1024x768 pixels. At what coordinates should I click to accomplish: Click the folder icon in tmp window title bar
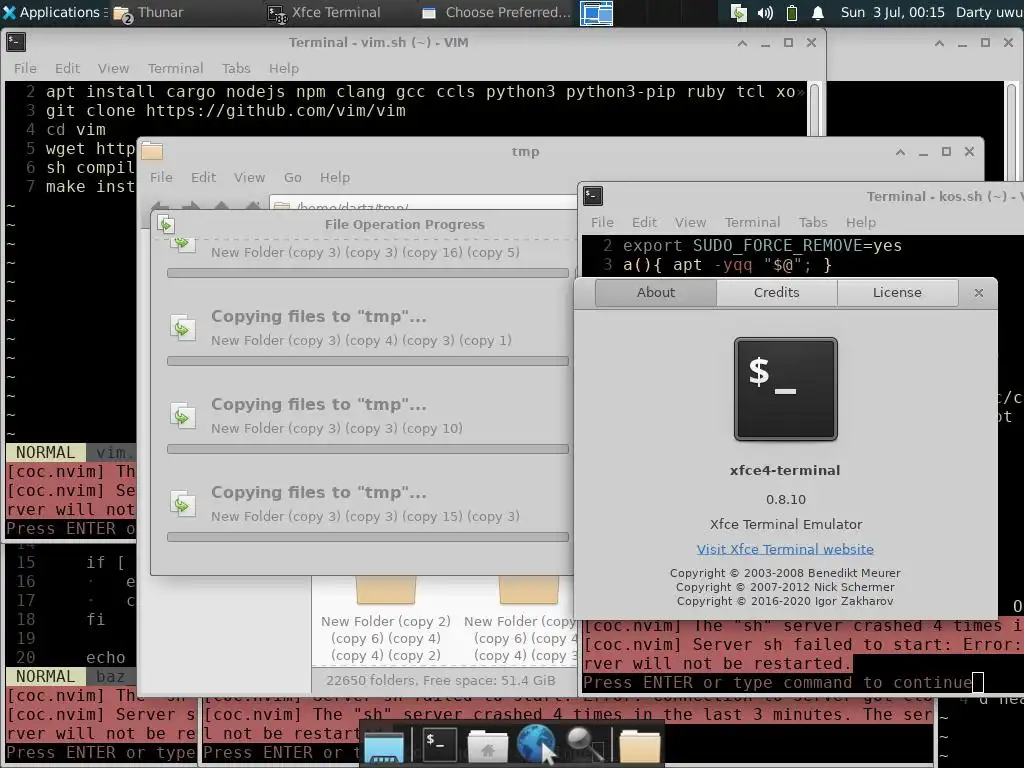[152, 152]
